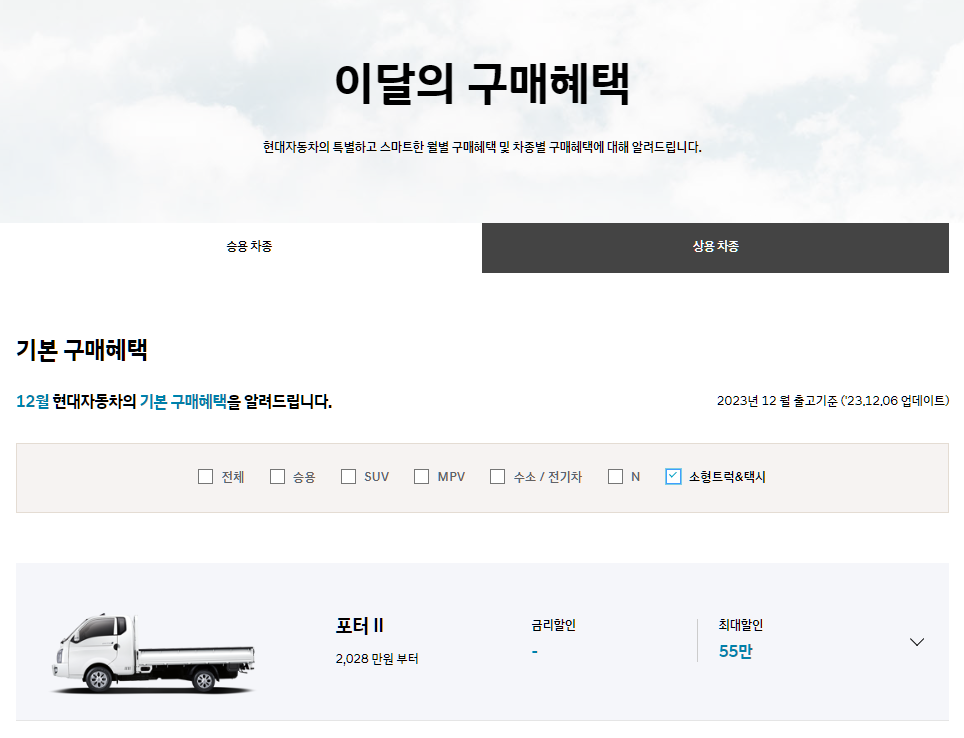The image size is (964, 738).
Task: Click the 최대할인 label
Action: click(x=741, y=625)
